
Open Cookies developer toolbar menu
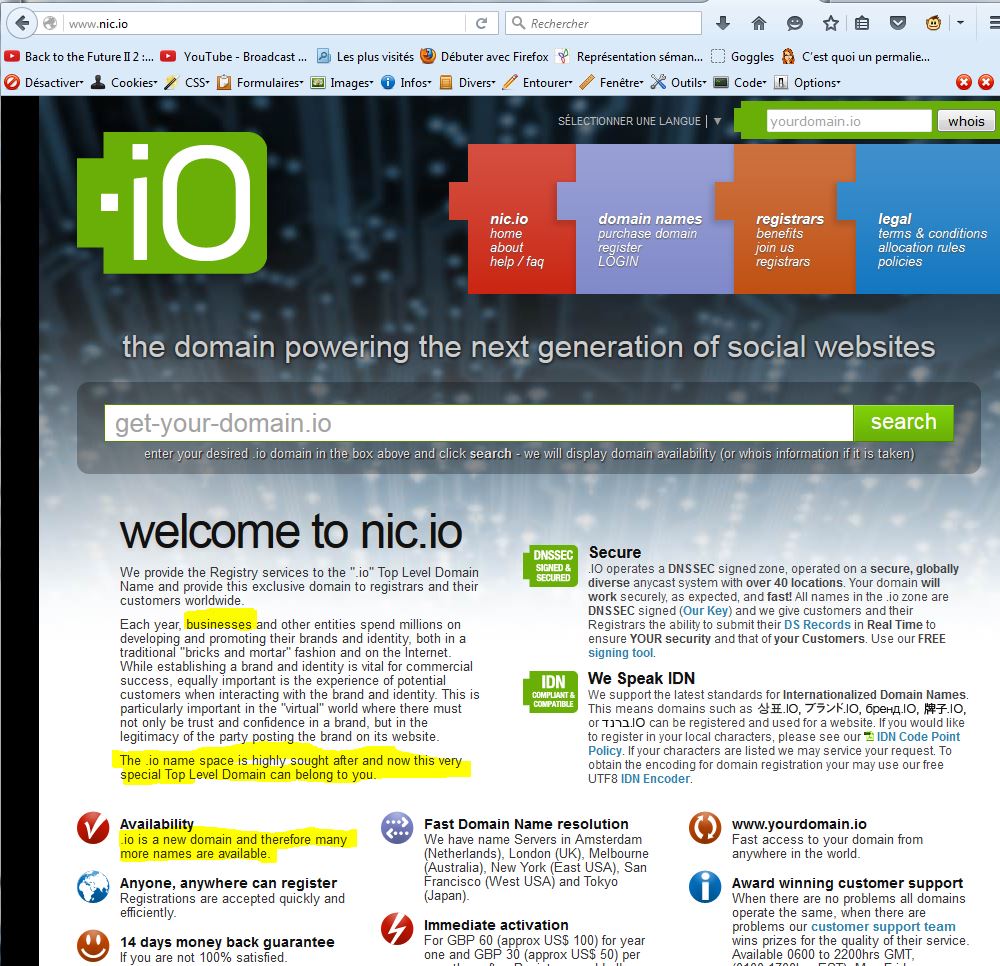tap(124, 82)
